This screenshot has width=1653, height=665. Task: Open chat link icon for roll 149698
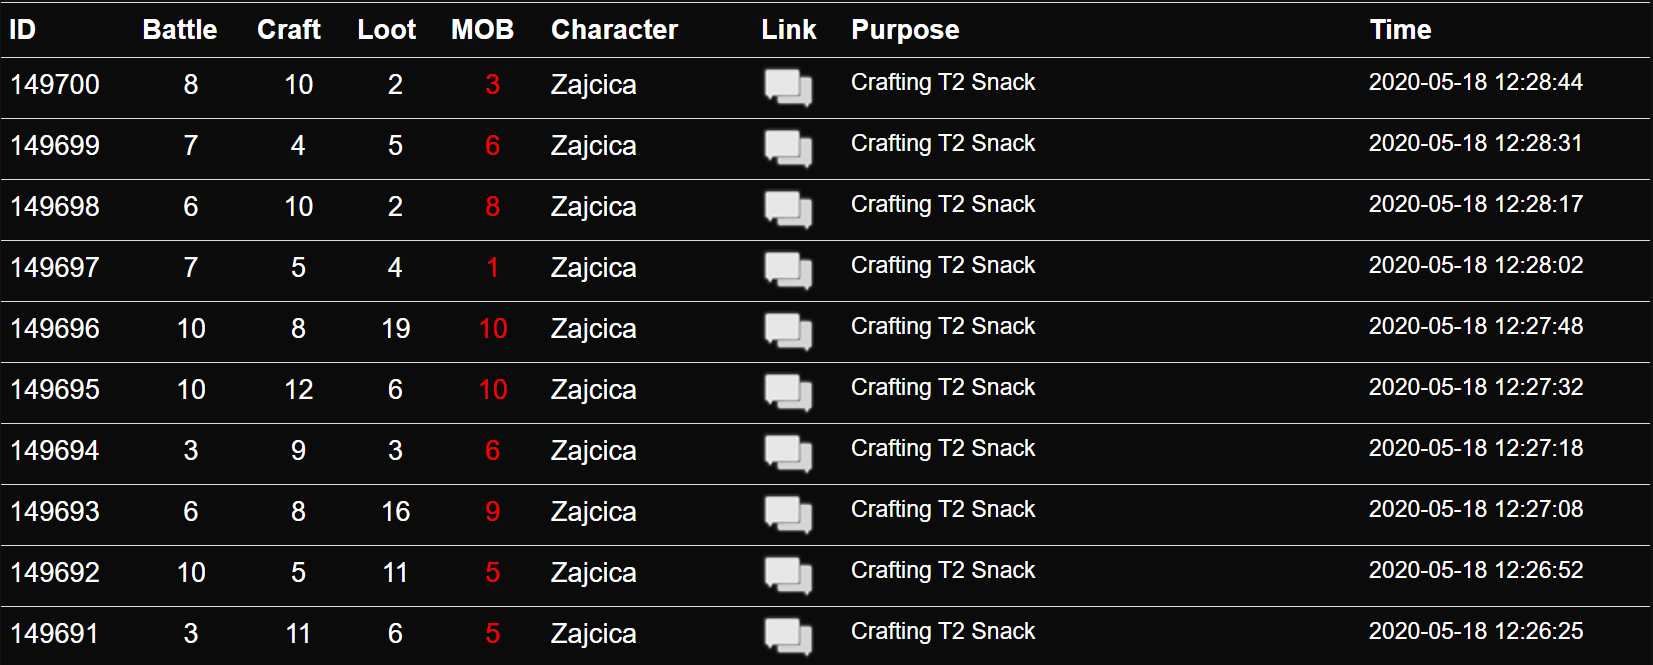click(788, 209)
